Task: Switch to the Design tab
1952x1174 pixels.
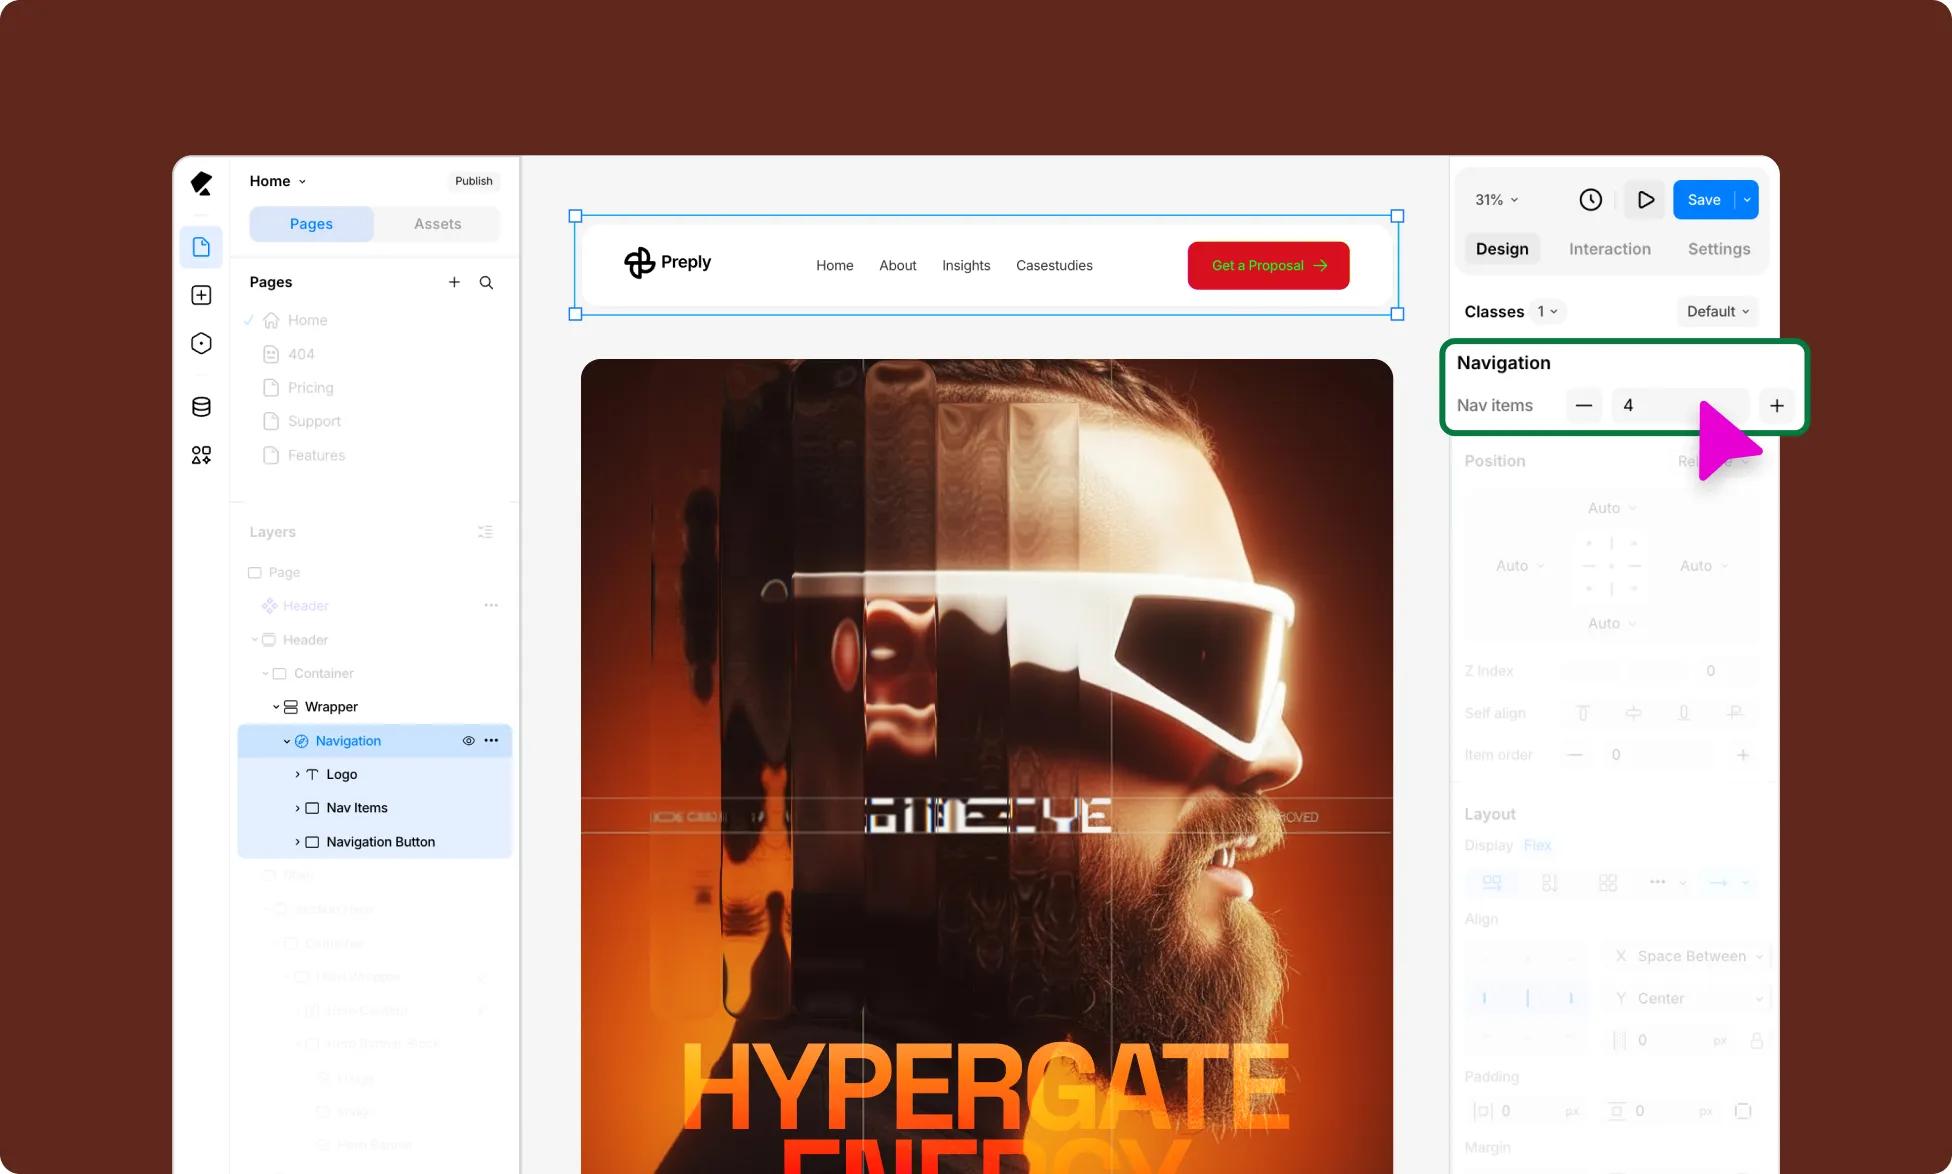Action: click(1502, 249)
